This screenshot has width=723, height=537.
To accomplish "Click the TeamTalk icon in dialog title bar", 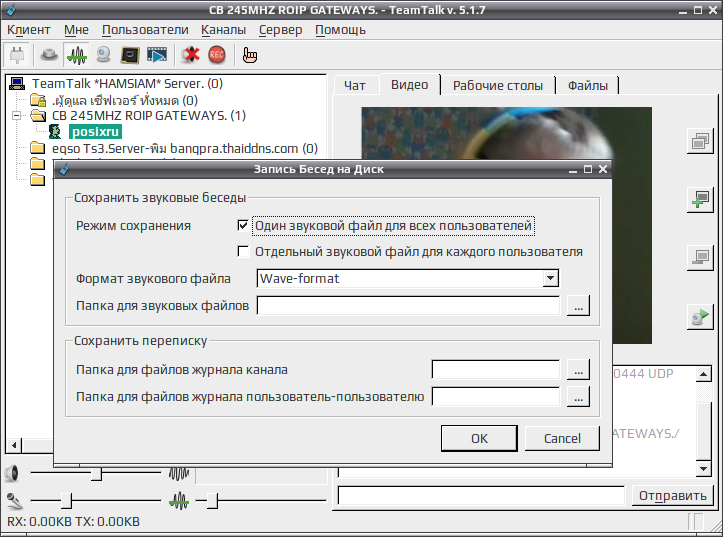I will [64, 169].
